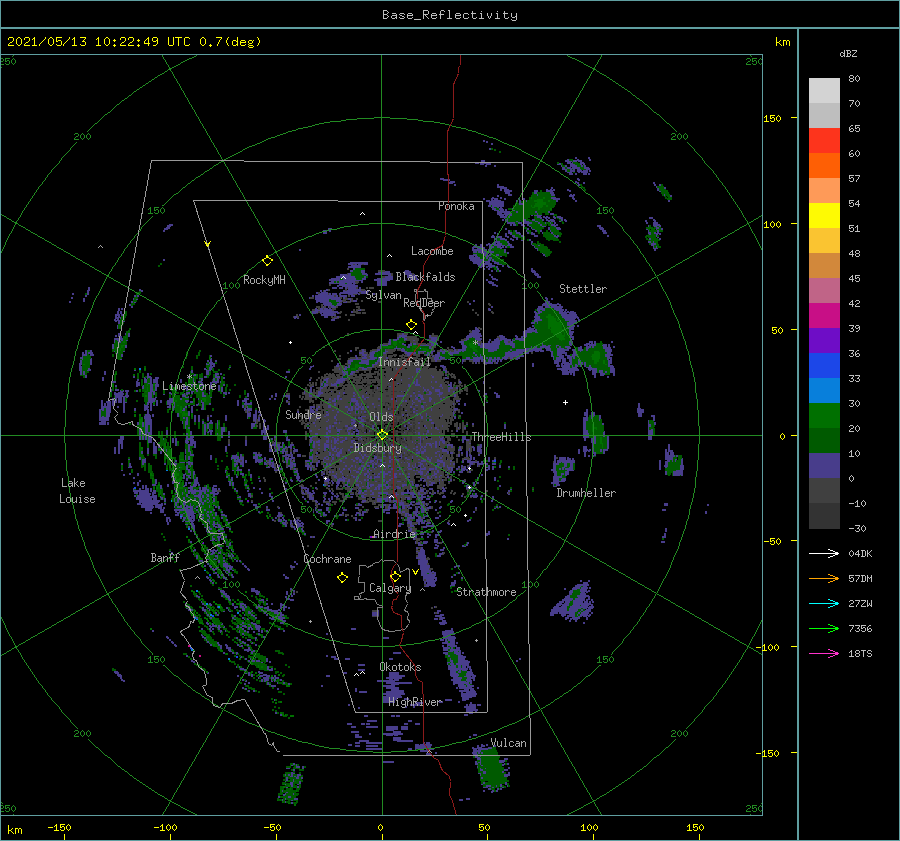Click the Sundre label

click(303, 414)
